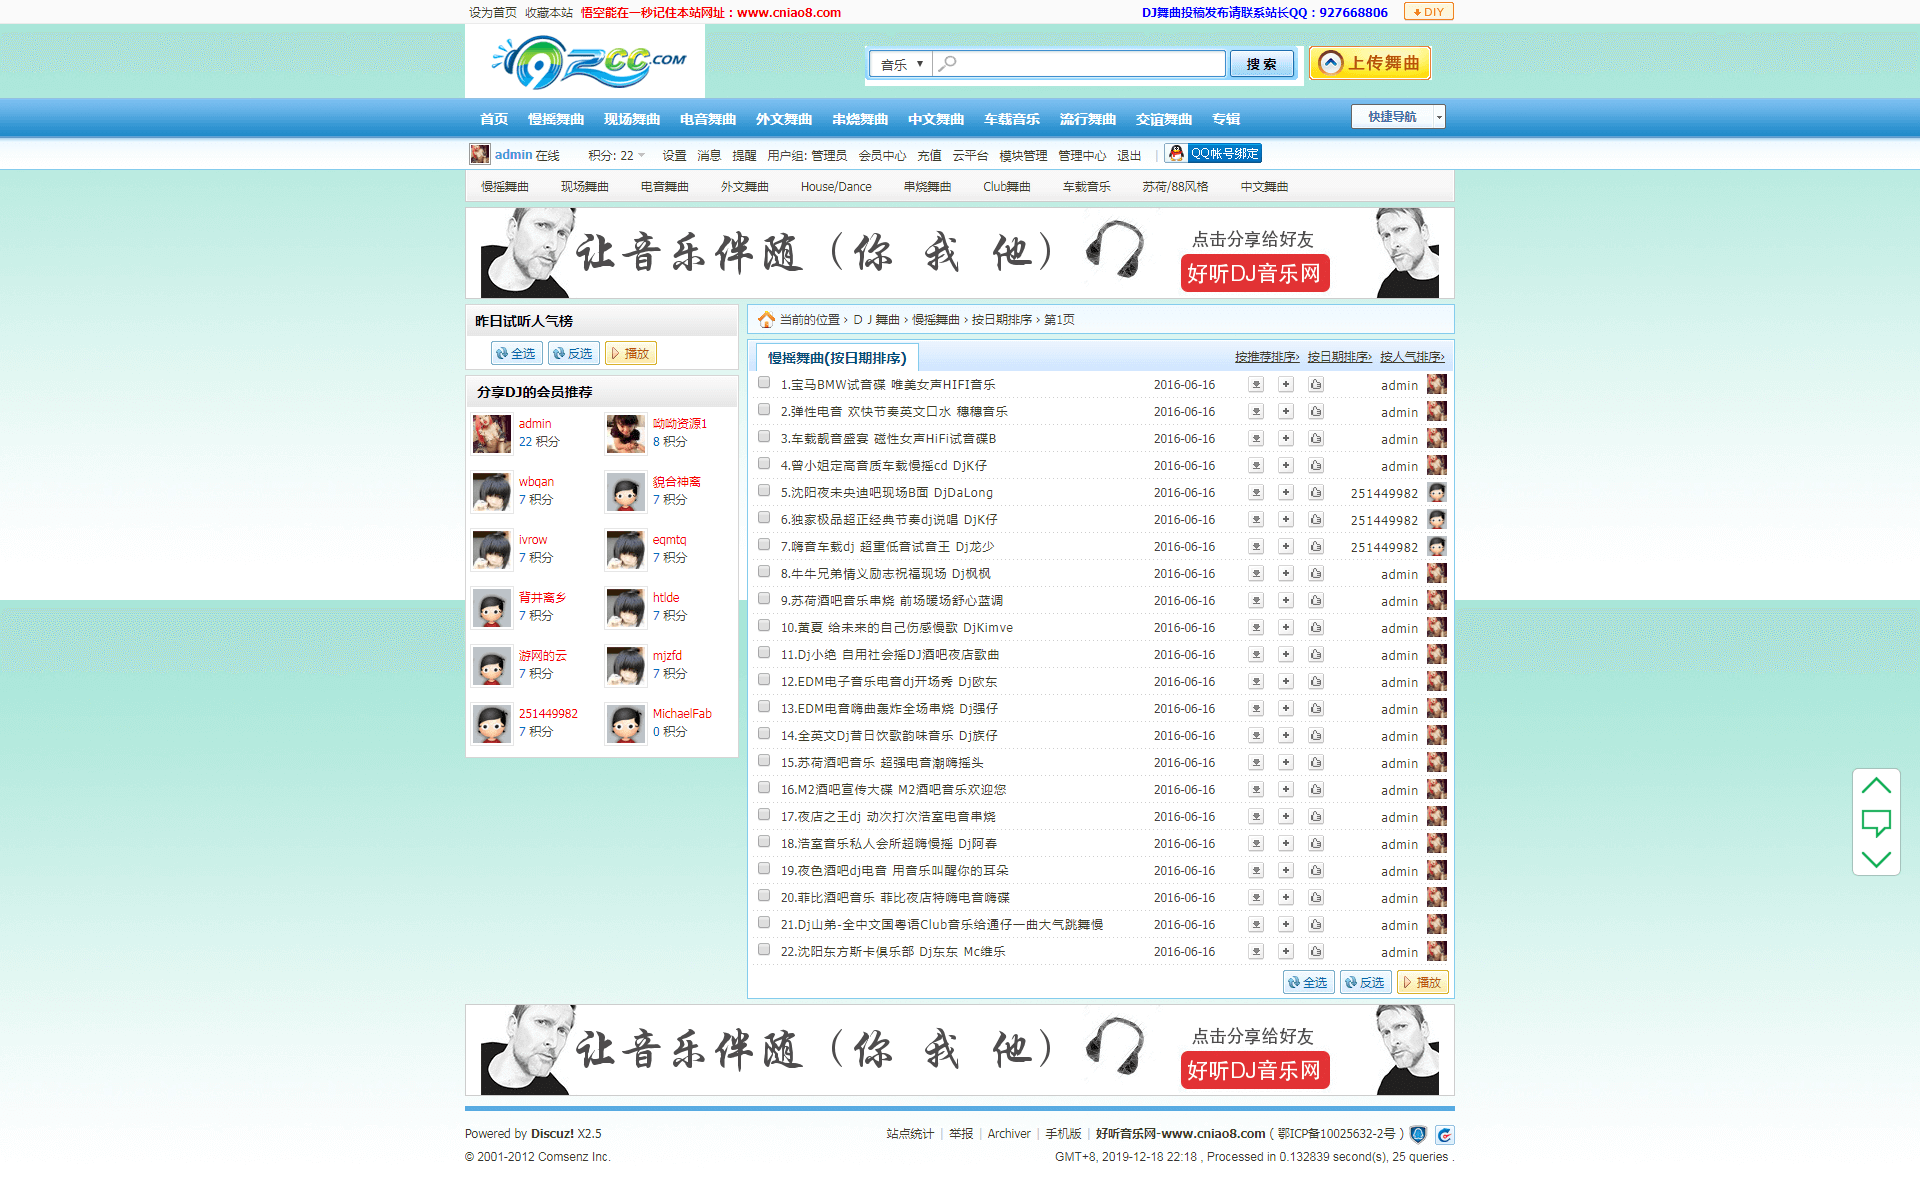The image size is (1920, 1183).
Task: Open the 音乐 search category dropdown
Action: (901, 65)
